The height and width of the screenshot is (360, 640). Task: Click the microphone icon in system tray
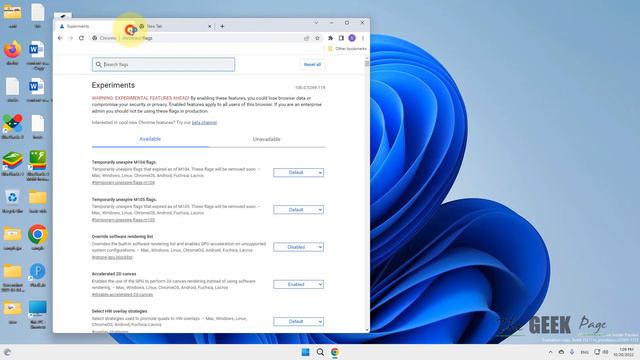pyautogui.click(x=572, y=352)
